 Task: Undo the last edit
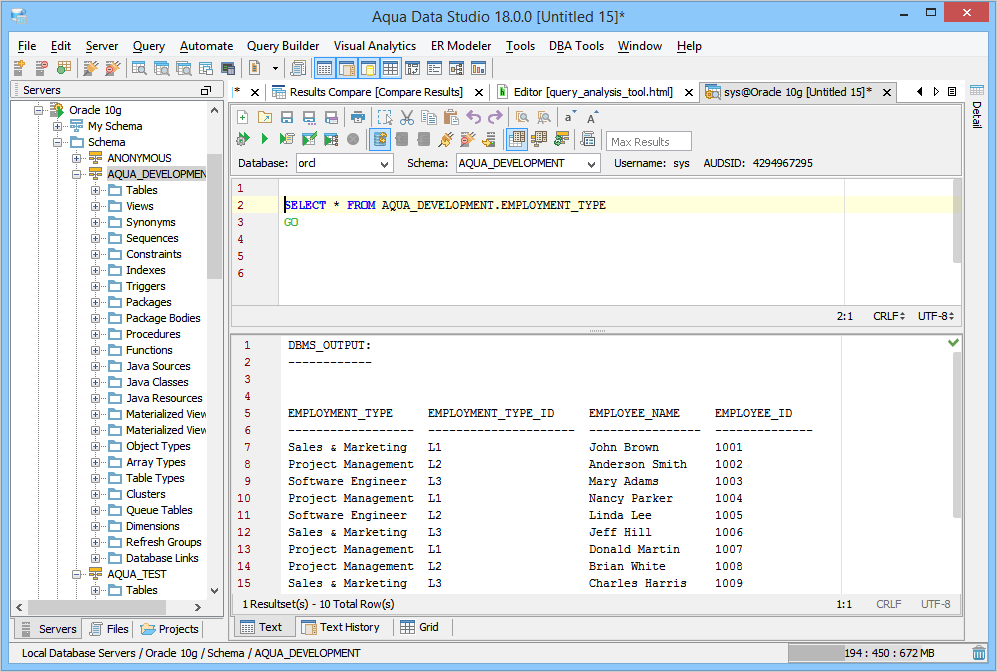click(x=477, y=117)
